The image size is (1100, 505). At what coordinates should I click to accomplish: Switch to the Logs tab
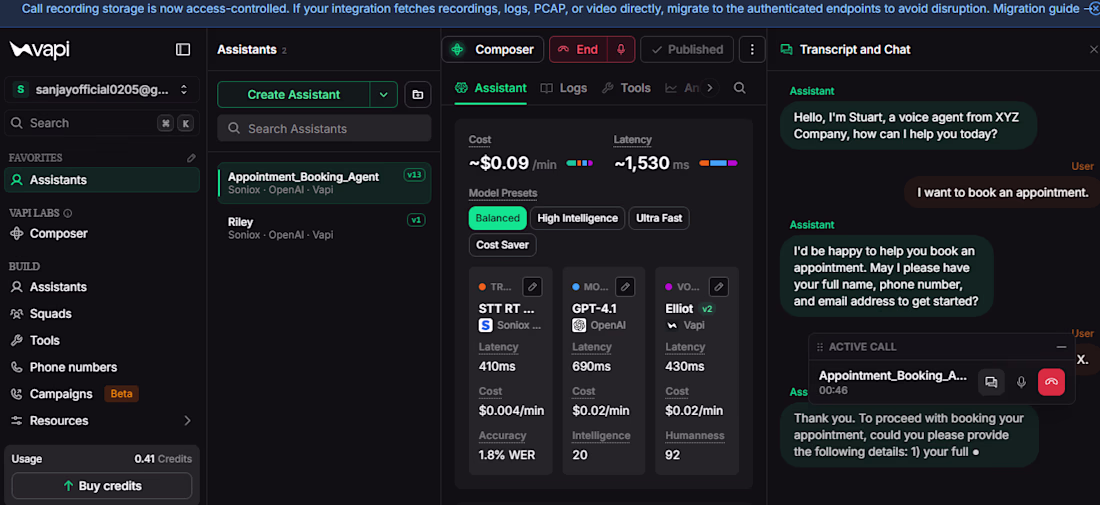pos(563,88)
